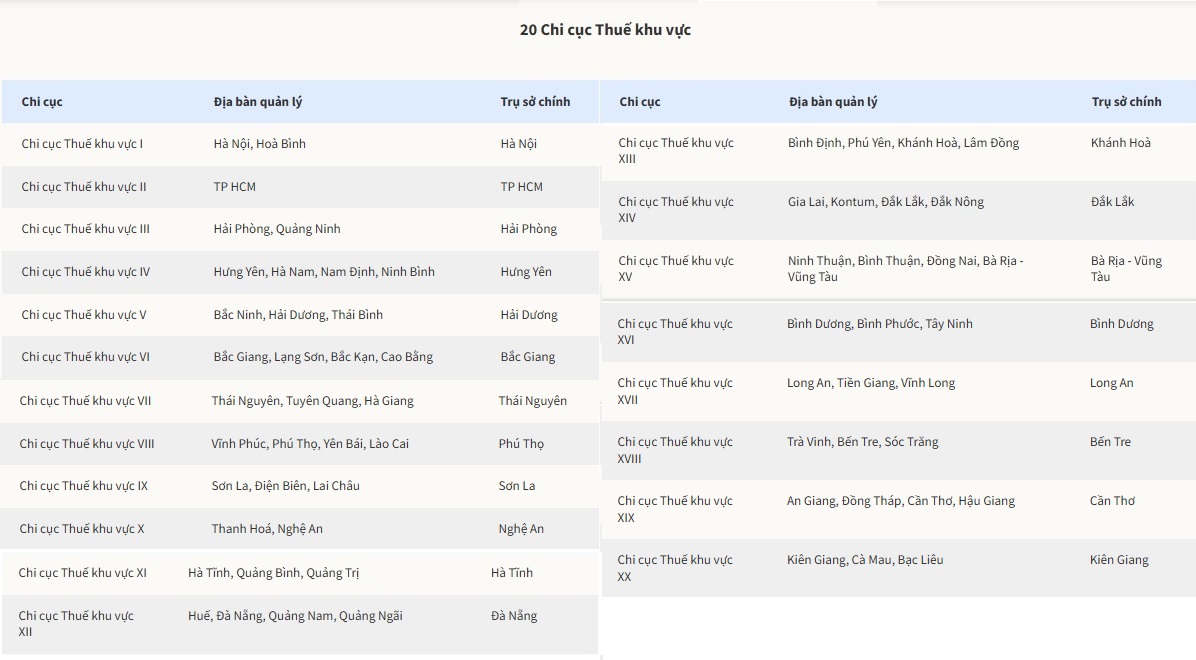Image resolution: width=1196 pixels, height=660 pixels.
Task: Select 'Kiên Giang, Cà Mau, Bạc Liêu' cell
Action: point(864,560)
